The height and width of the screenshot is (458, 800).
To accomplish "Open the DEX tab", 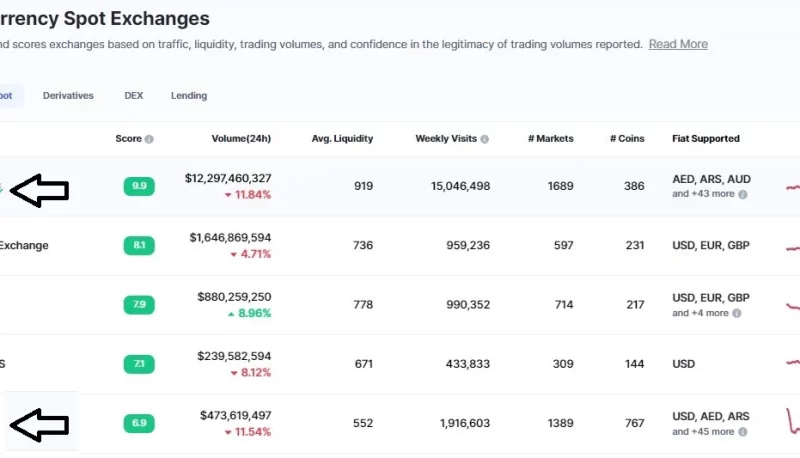I will pyautogui.click(x=134, y=96).
